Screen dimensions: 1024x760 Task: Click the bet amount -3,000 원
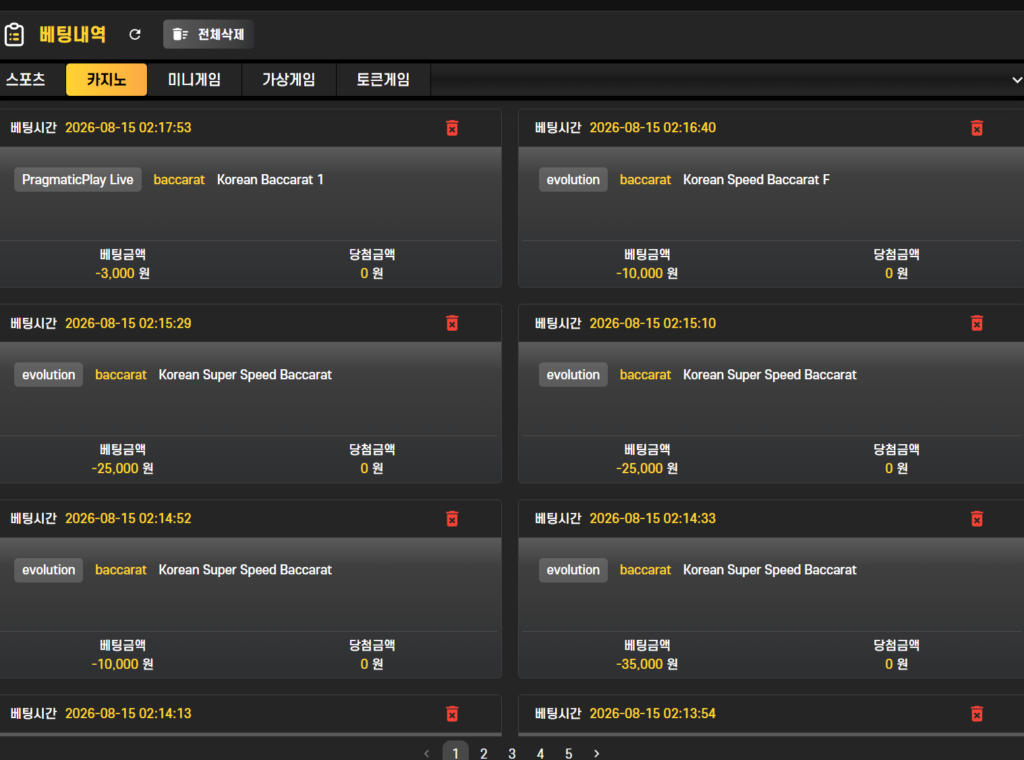coord(122,274)
